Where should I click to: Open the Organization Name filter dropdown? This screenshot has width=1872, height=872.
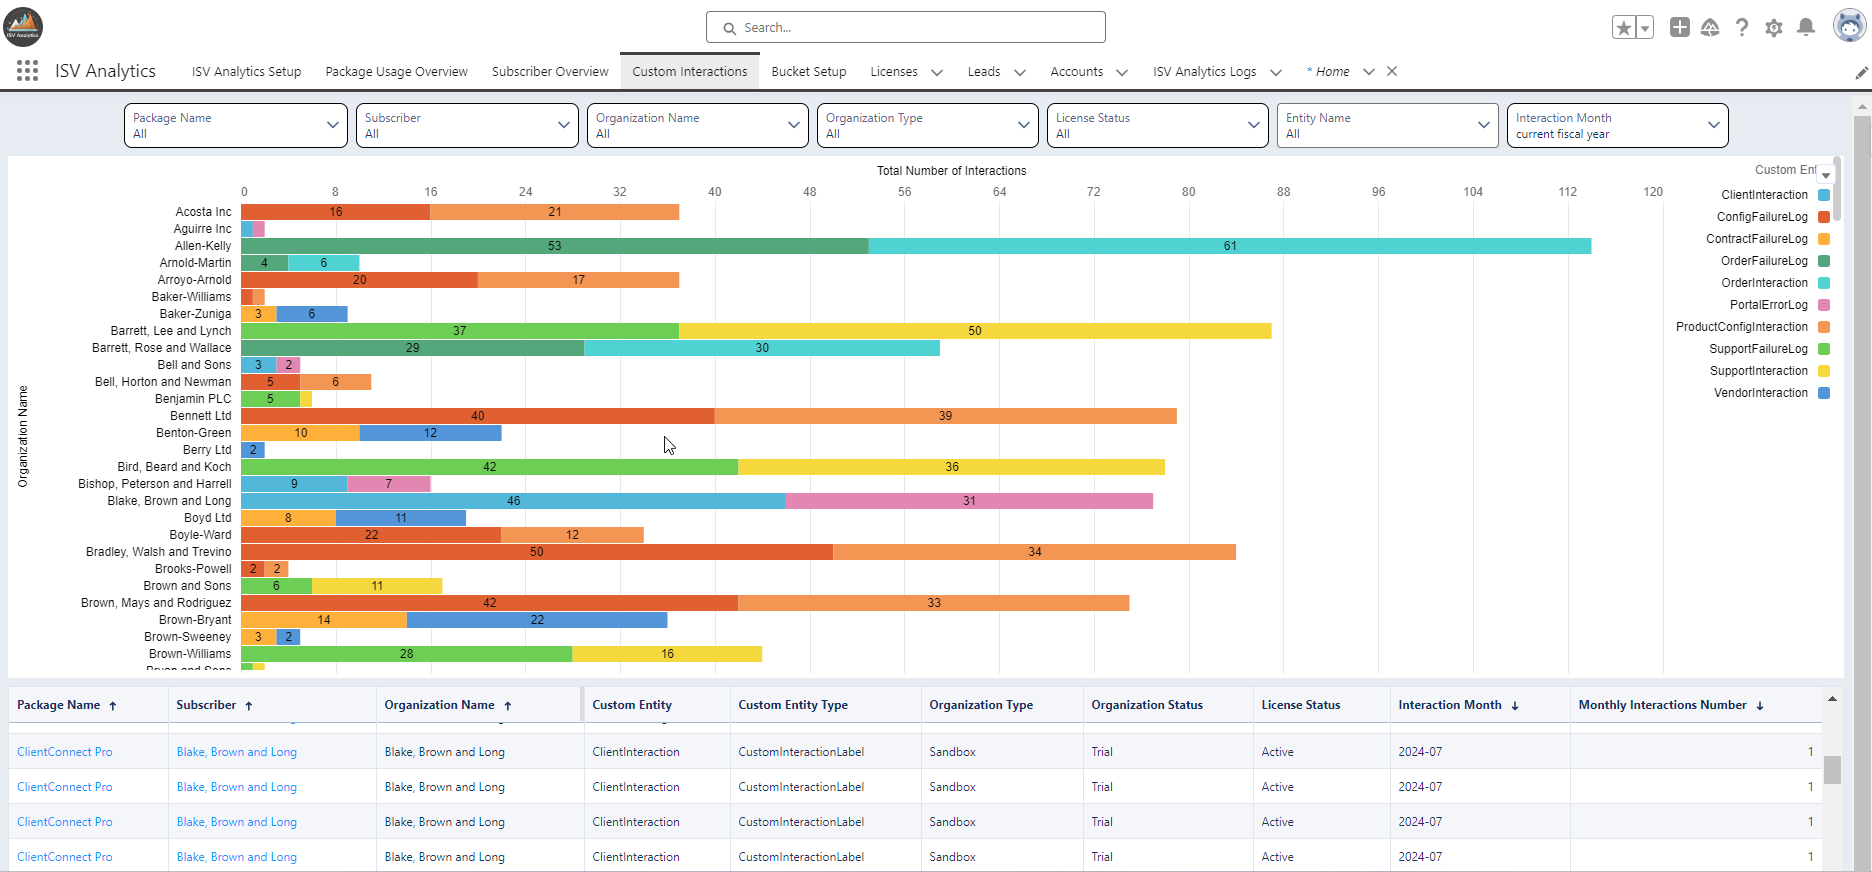(697, 125)
